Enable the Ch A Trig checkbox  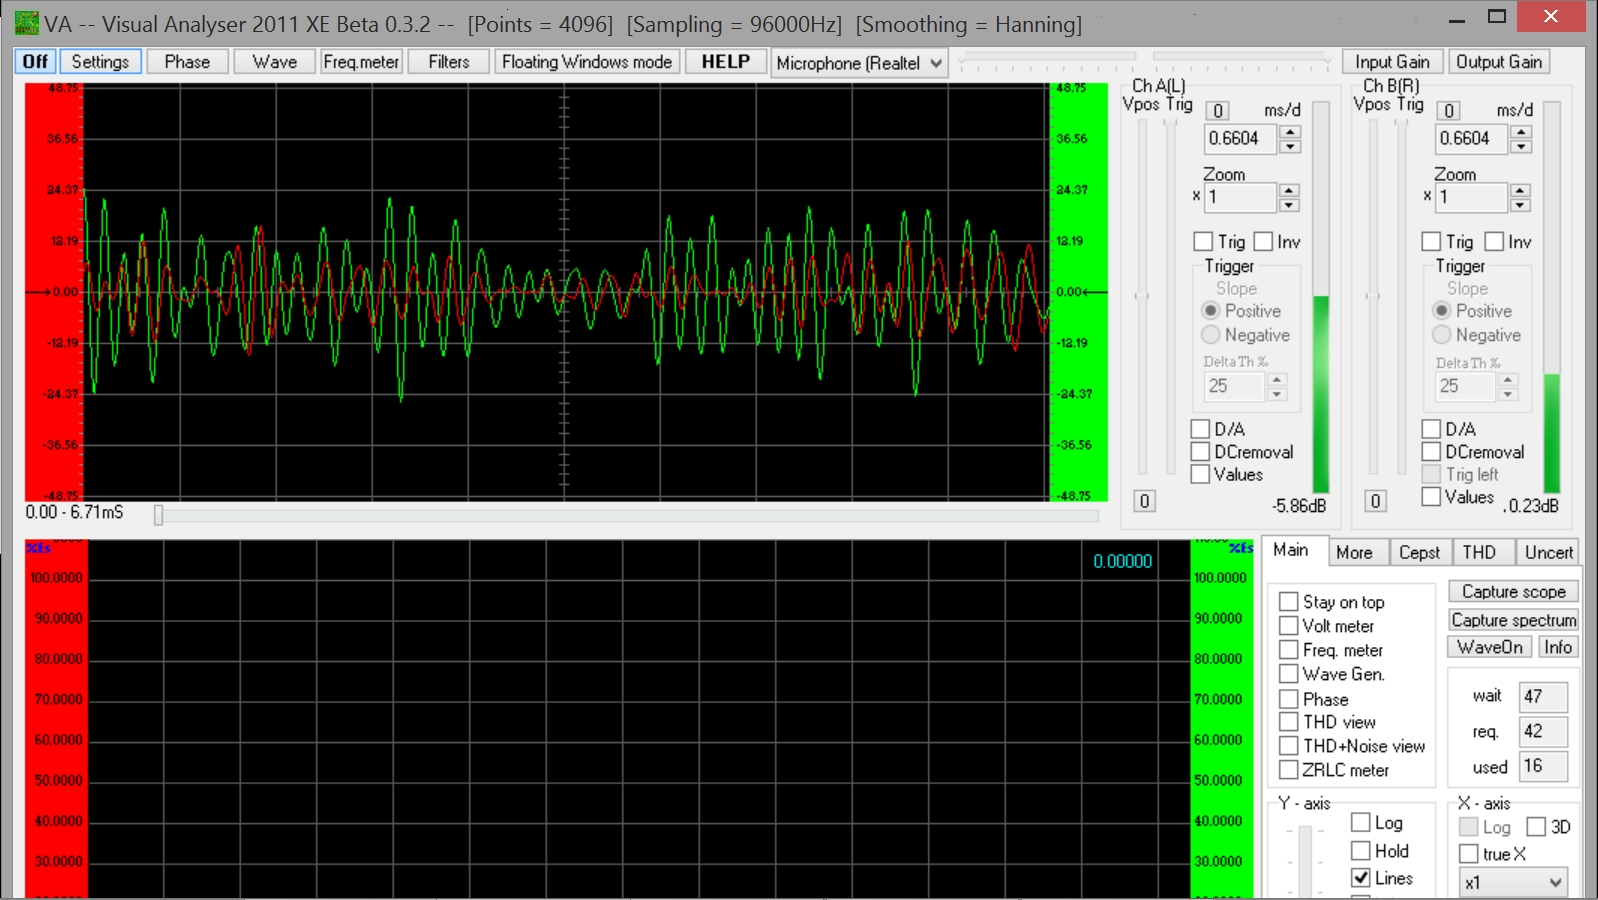tap(1203, 242)
